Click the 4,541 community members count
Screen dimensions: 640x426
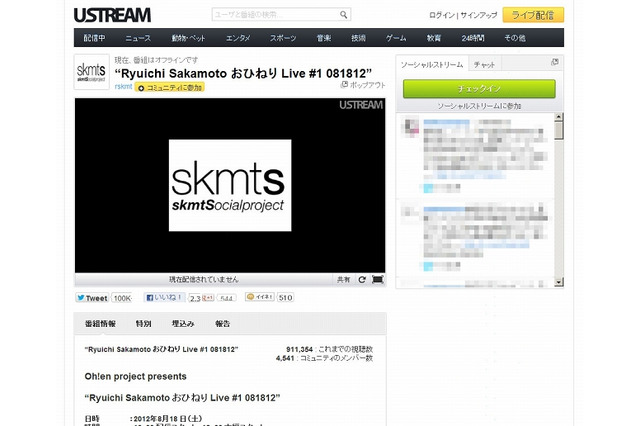[x=285, y=358]
